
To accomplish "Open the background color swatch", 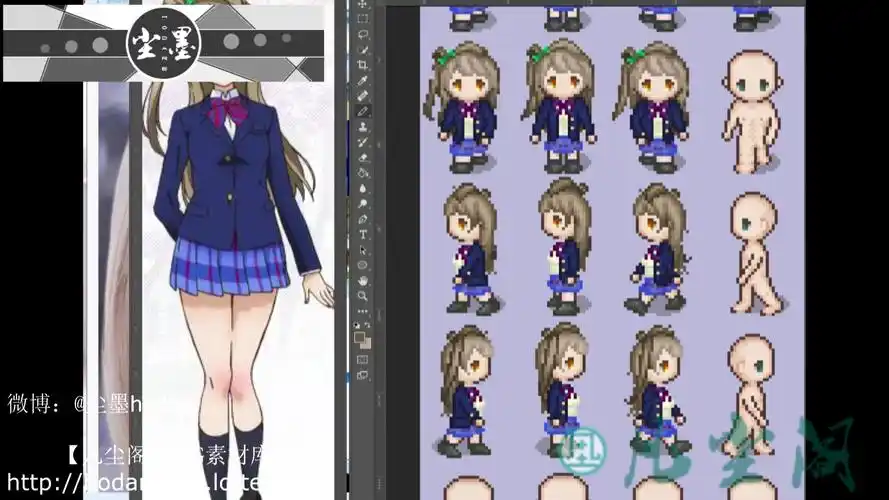I will (366, 344).
